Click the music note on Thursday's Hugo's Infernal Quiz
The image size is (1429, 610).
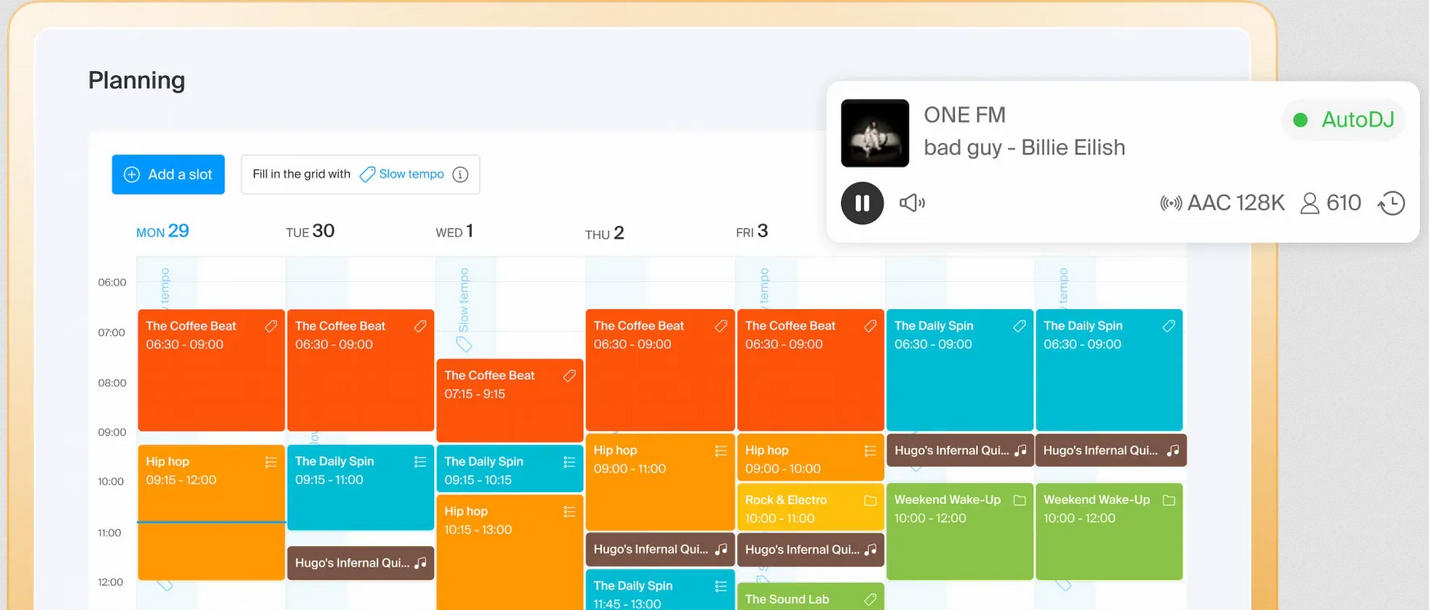point(721,549)
